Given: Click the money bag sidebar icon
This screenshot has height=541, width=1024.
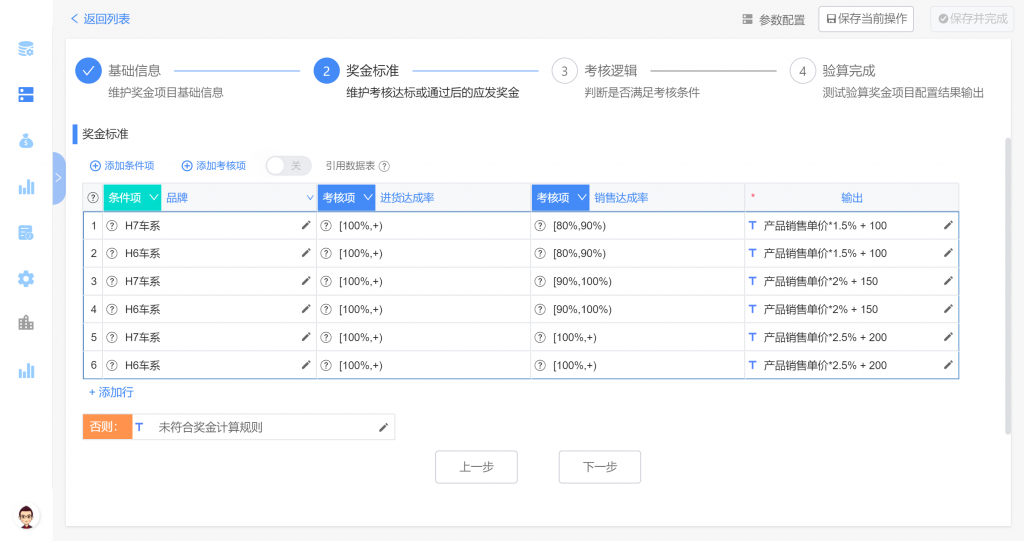Looking at the screenshot, I should [26, 141].
